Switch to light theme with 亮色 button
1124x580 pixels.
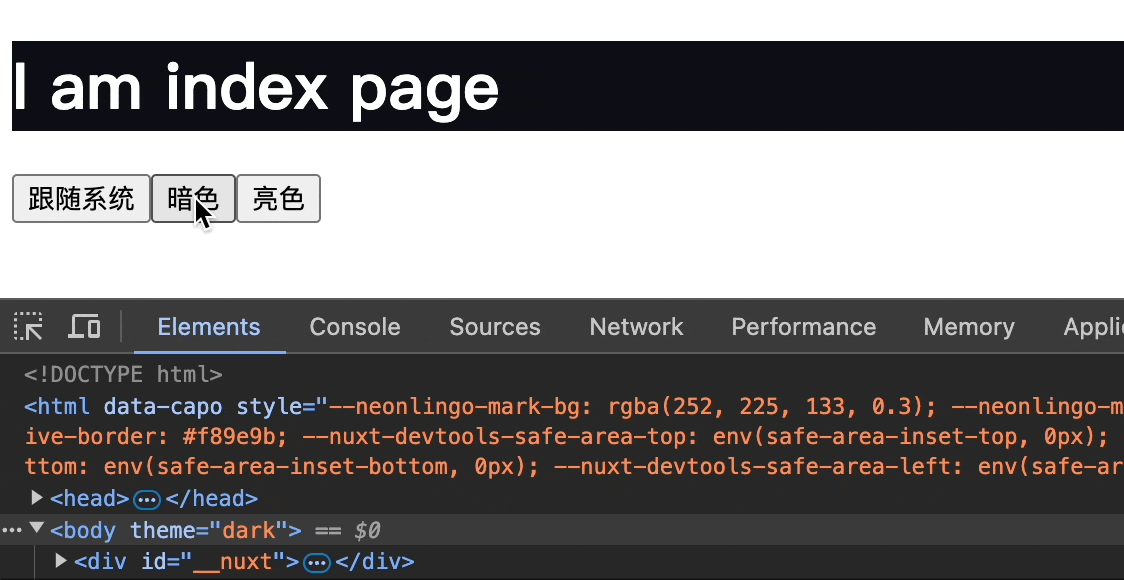pyautogui.click(x=278, y=198)
